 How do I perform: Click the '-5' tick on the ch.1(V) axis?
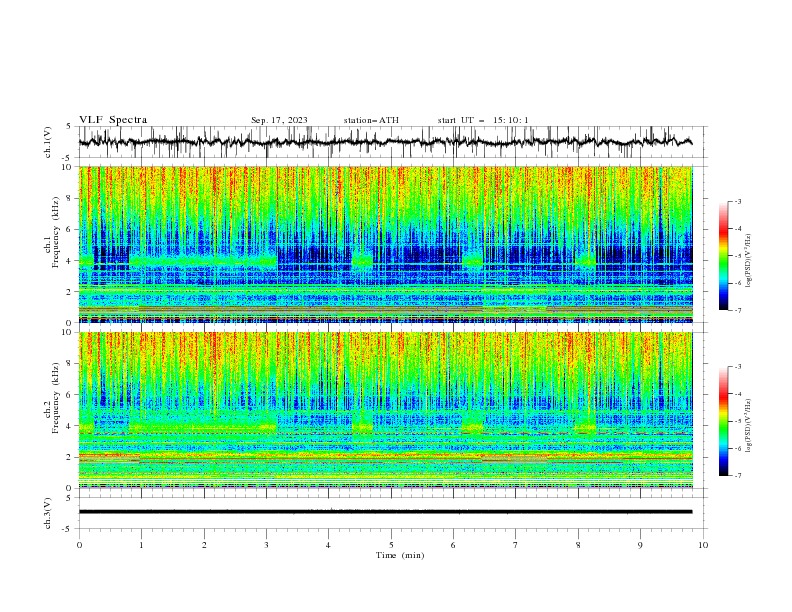click(68, 158)
